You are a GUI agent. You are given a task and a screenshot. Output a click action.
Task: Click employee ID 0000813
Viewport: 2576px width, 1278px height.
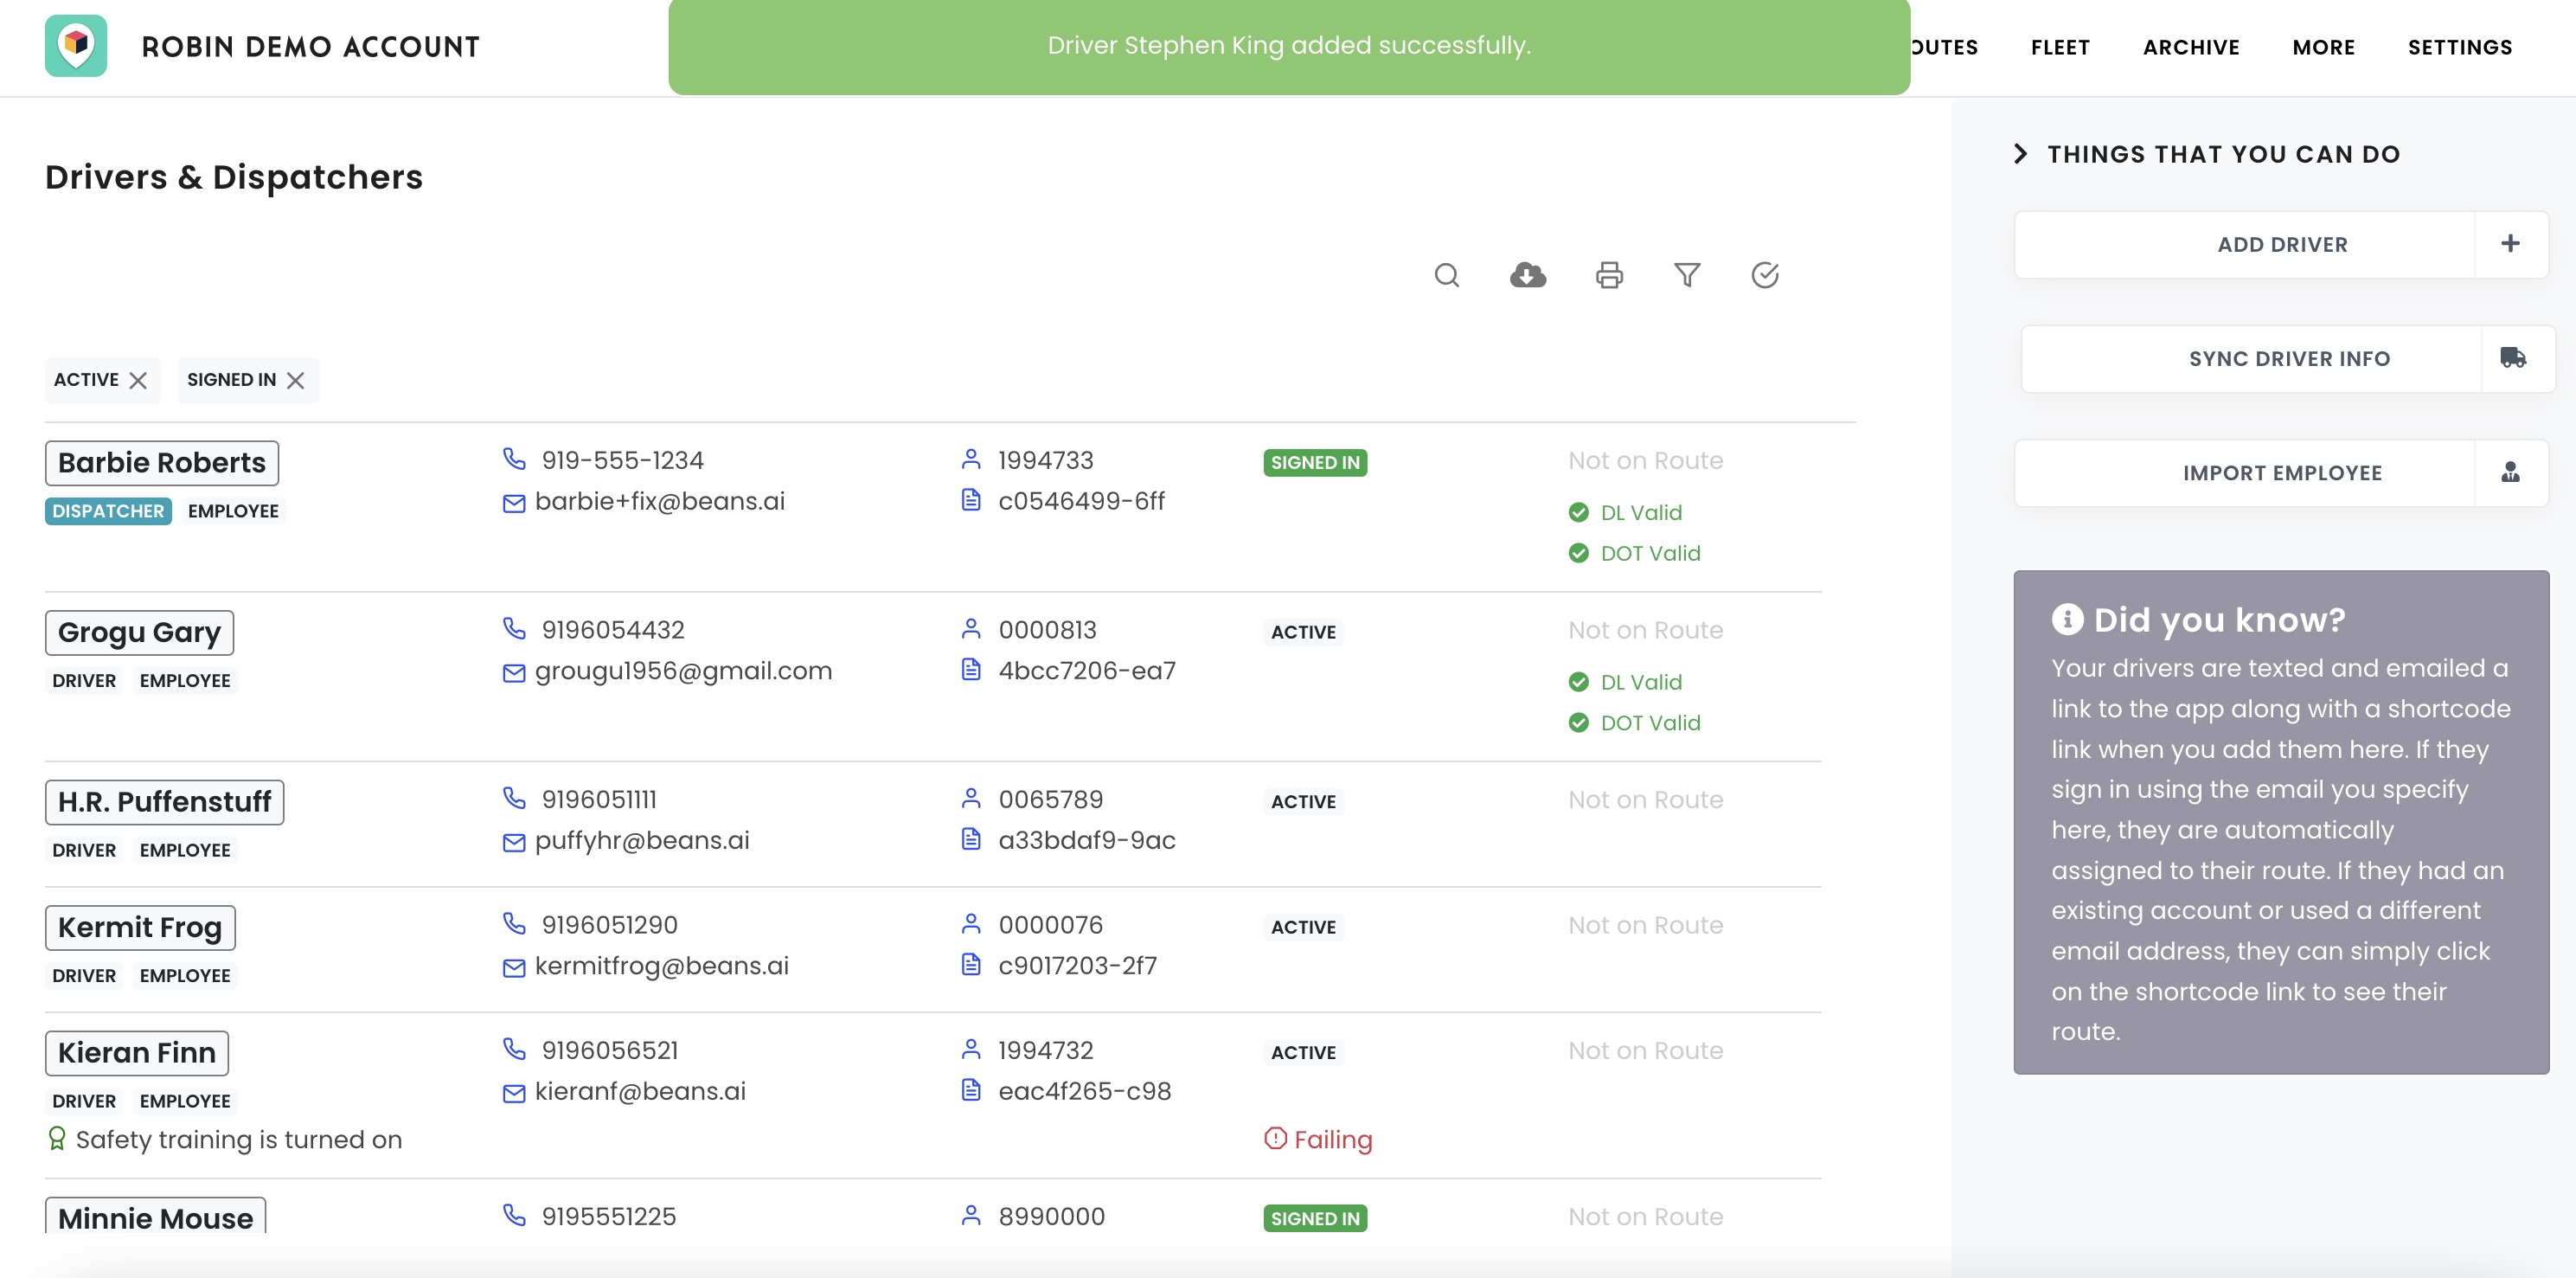(1047, 630)
